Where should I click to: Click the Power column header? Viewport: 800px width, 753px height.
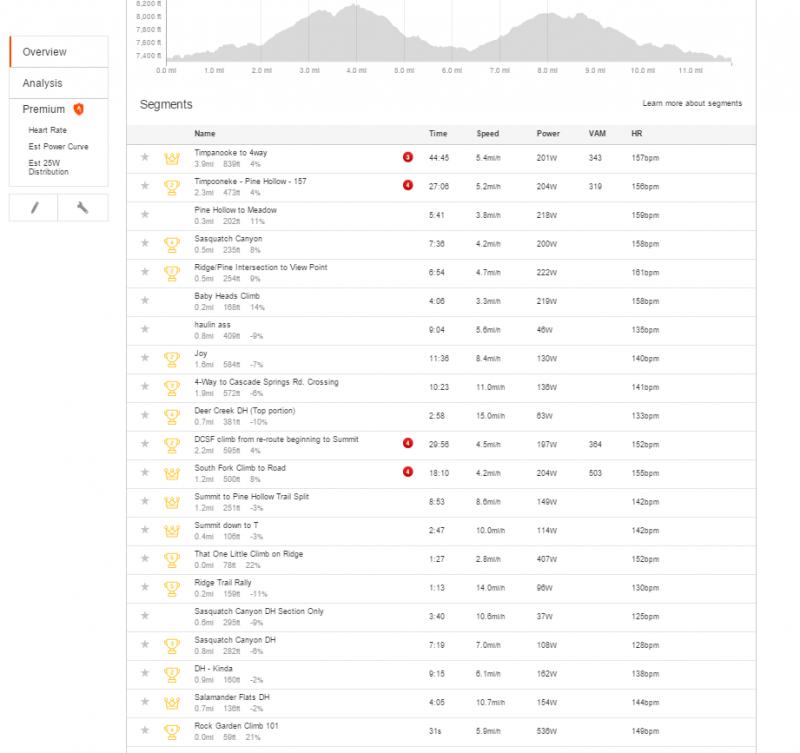(548, 134)
